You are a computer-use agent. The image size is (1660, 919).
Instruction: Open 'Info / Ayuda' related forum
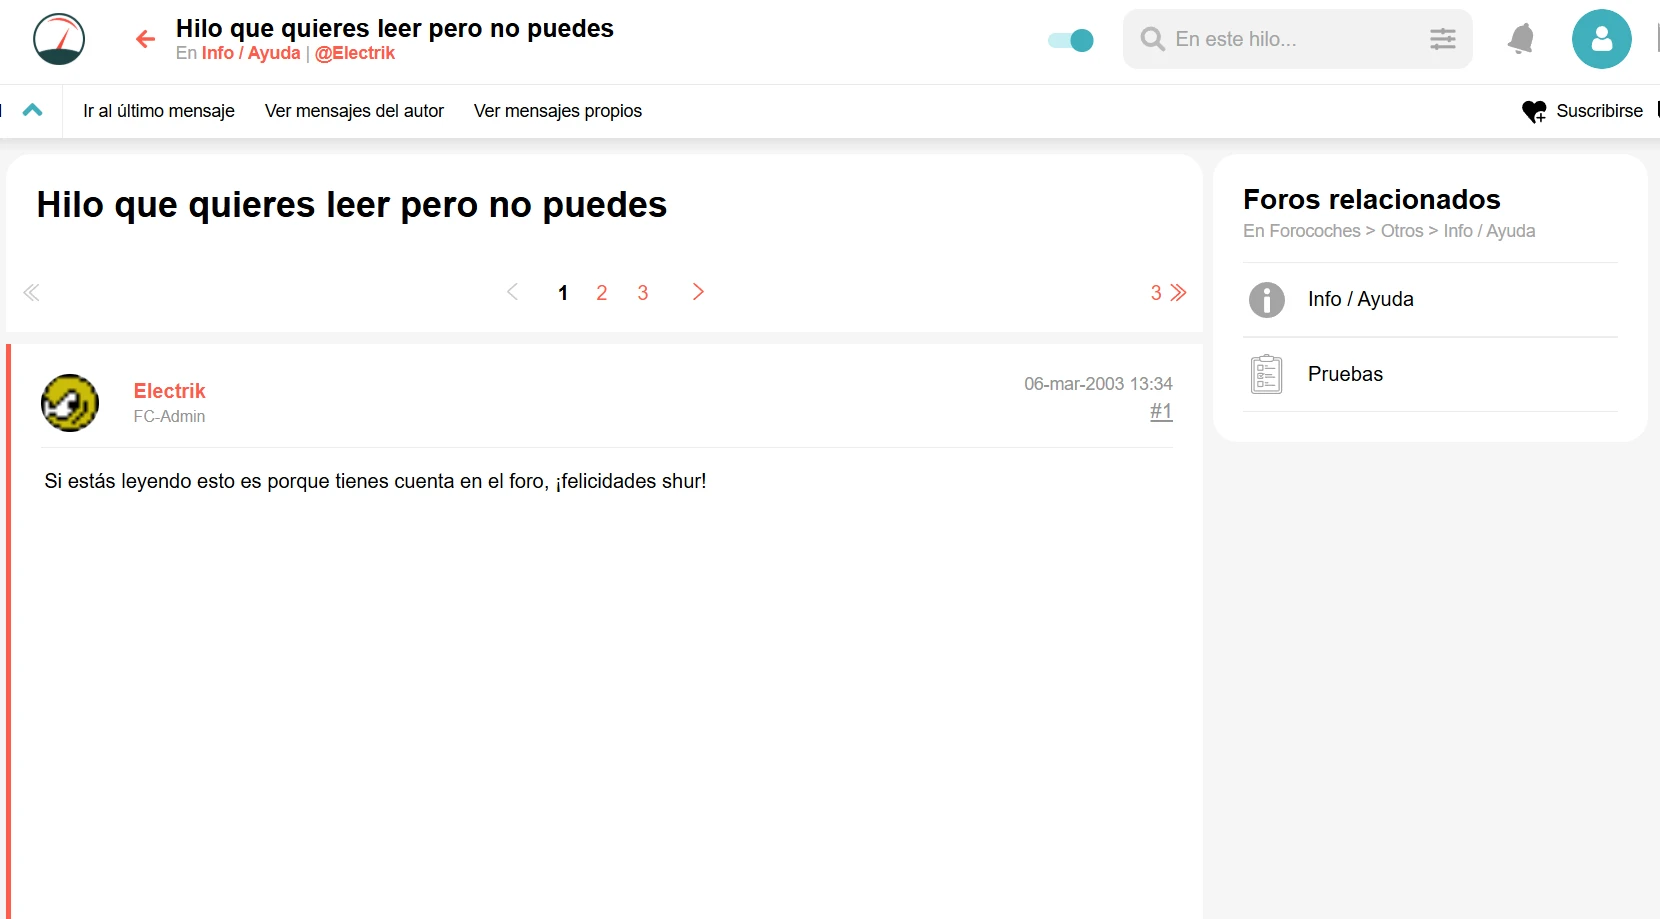(1360, 299)
